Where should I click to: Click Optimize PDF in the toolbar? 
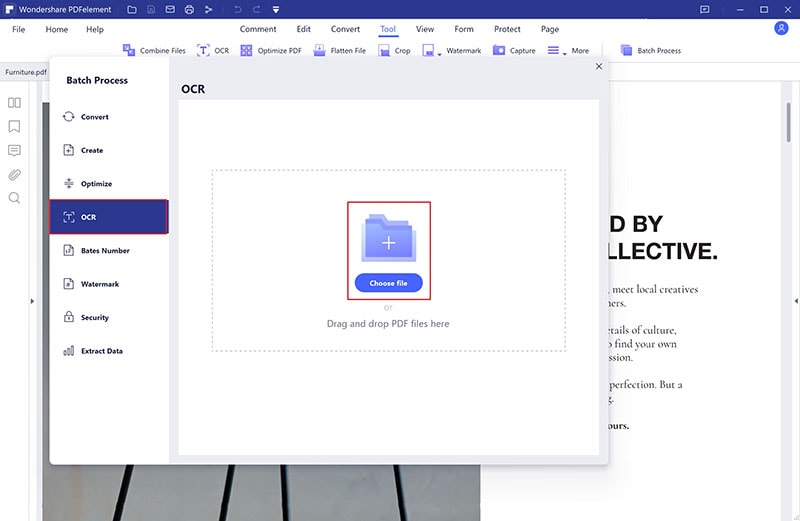[x=271, y=51]
